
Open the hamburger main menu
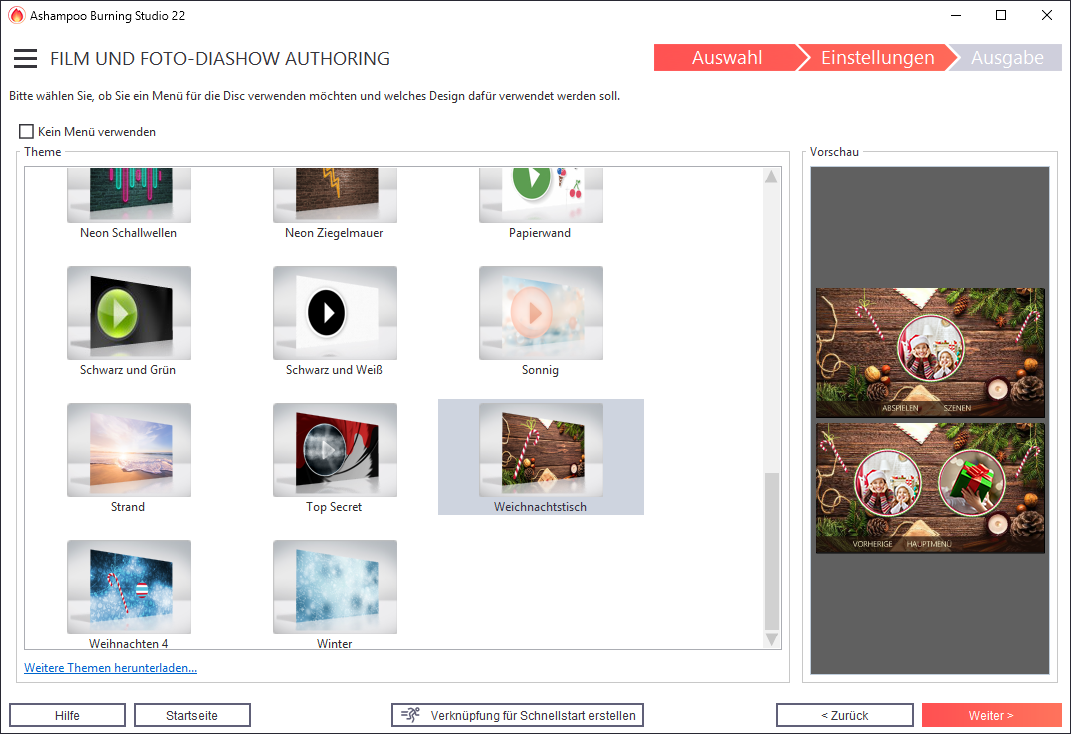(25, 59)
